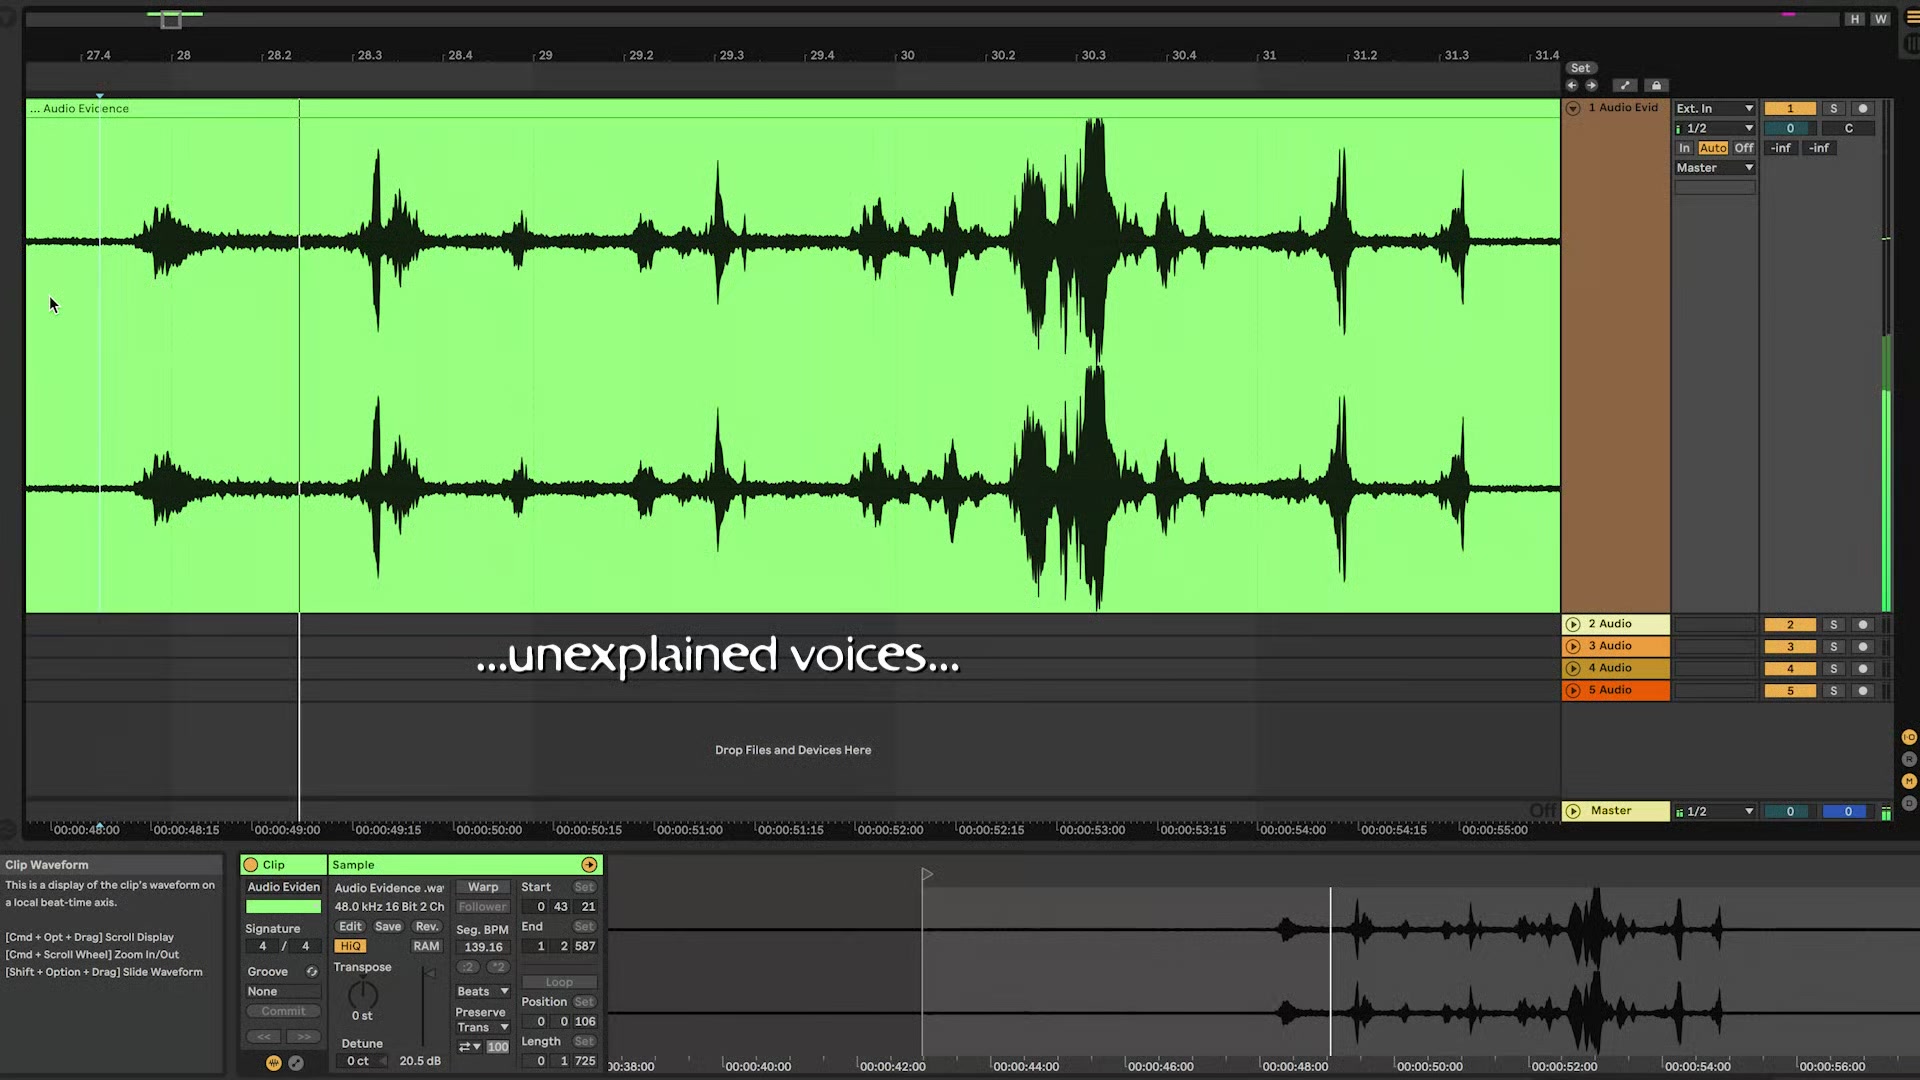Click the Rev. reverse button

click(427, 927)
